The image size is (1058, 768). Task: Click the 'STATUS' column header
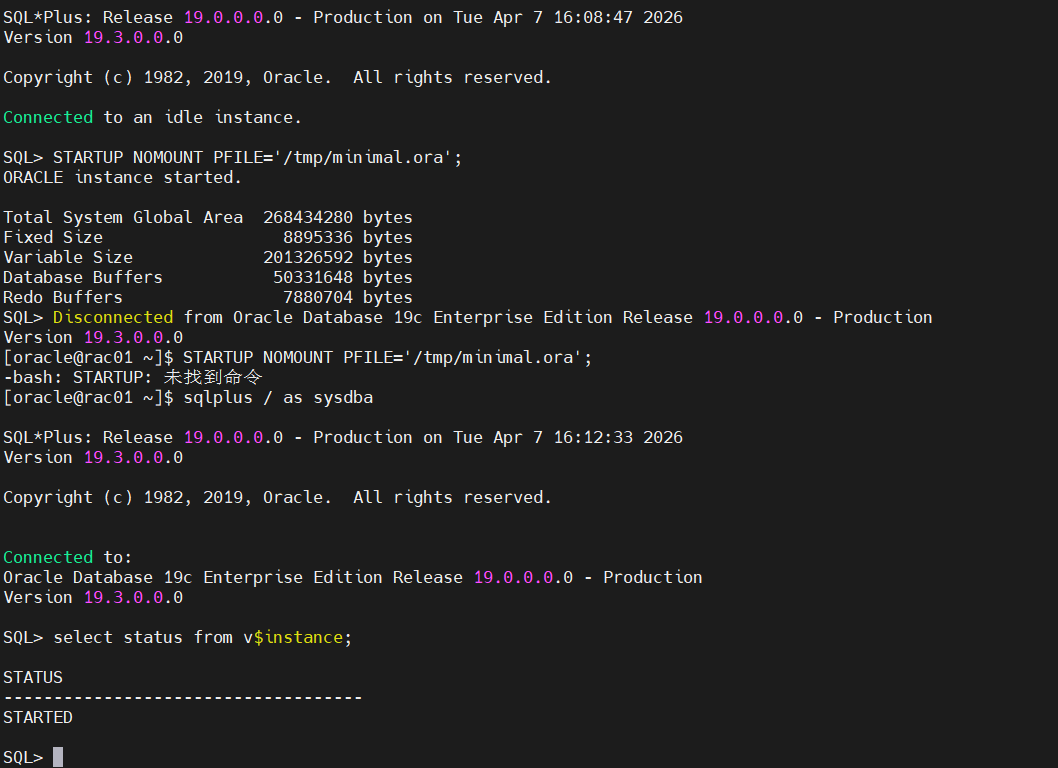(33, 678)
